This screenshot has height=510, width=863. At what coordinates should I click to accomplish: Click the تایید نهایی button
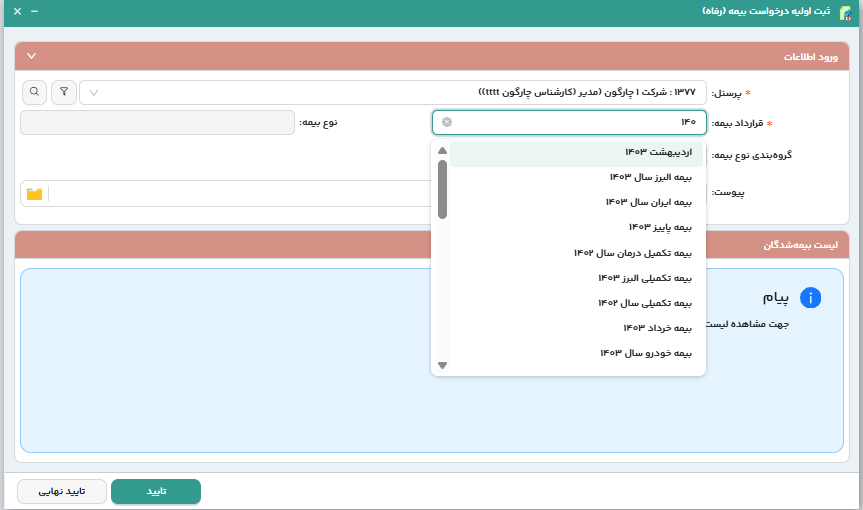[62, 491]
